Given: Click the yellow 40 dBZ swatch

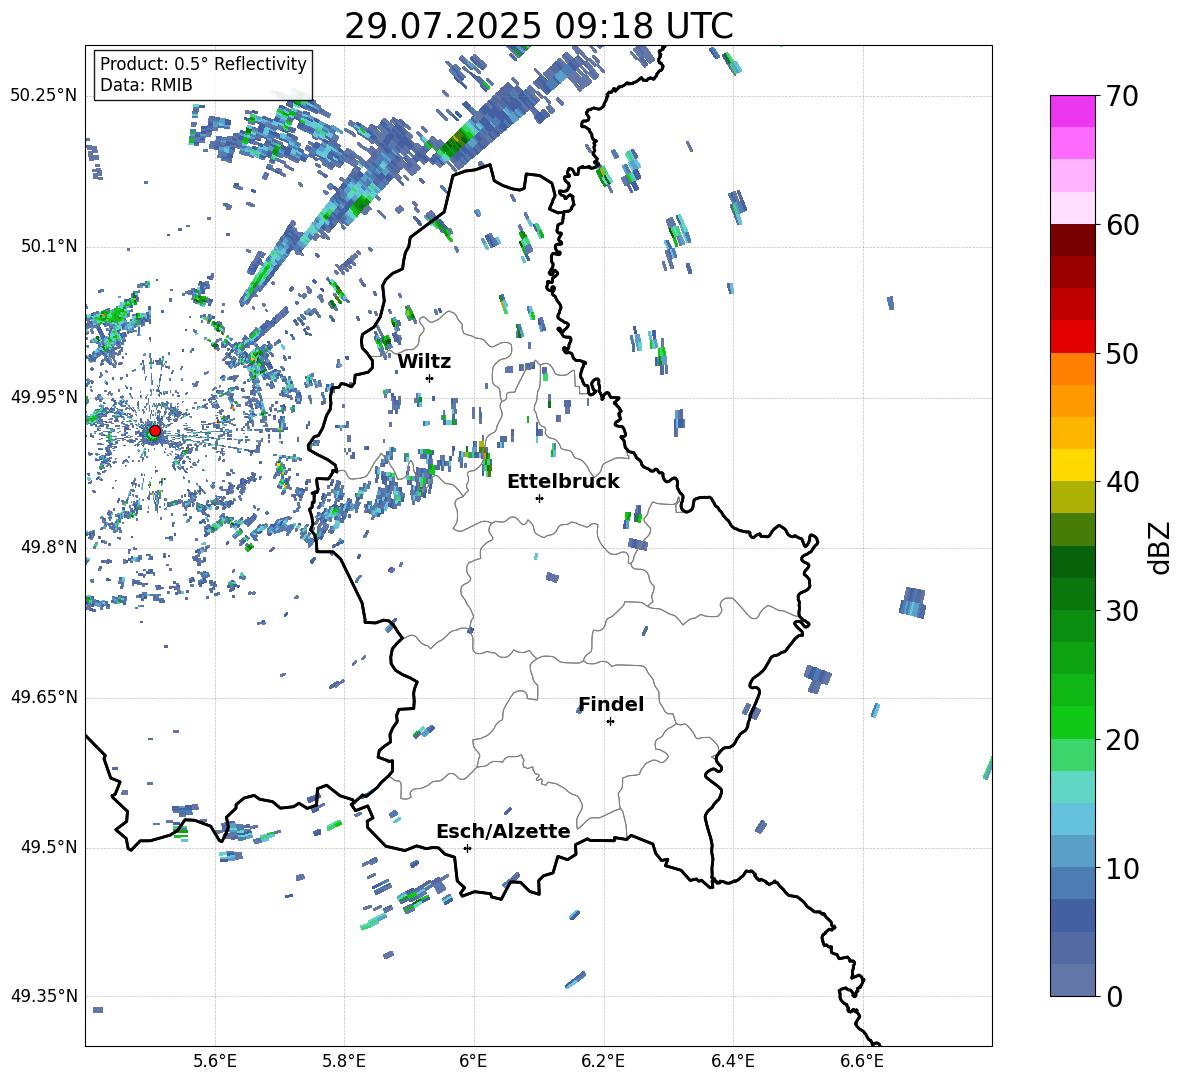Looking at the screenshot, I should (1073, 465).
